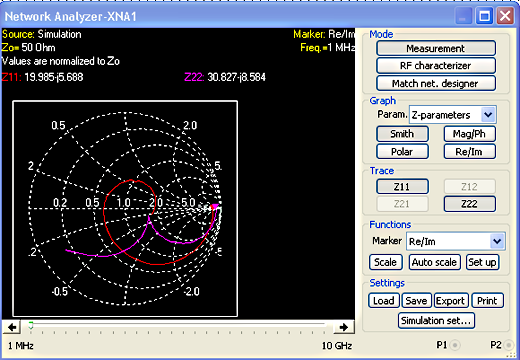Click the Source: Simulation text
Screen dimensions: 520x360
coord(42,34)
